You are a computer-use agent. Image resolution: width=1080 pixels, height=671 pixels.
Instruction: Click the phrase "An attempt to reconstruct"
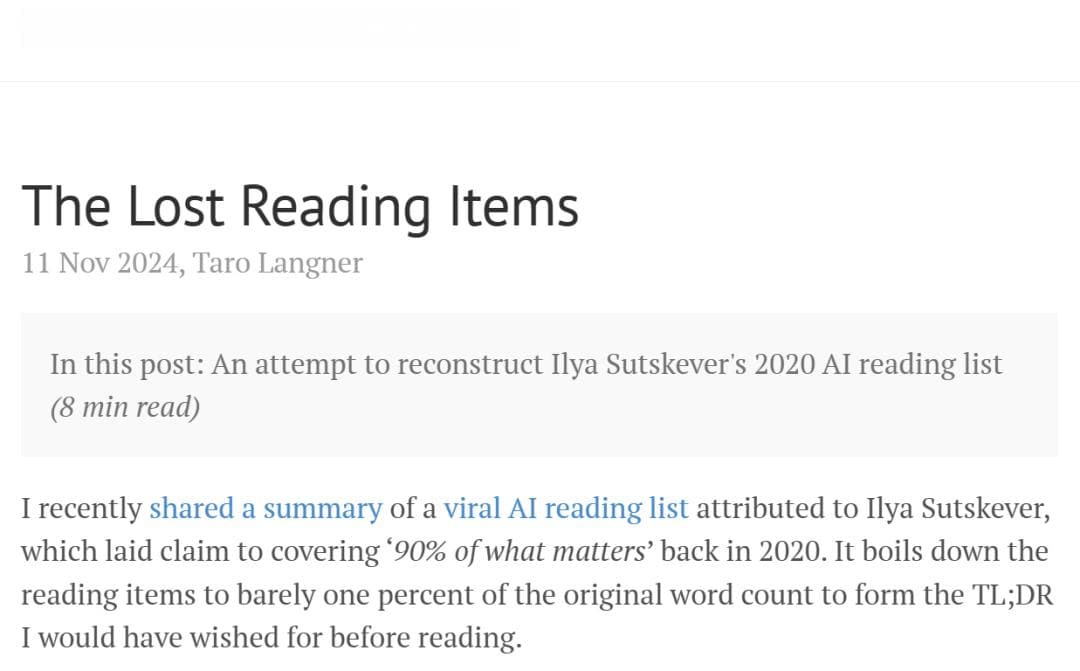377,364
